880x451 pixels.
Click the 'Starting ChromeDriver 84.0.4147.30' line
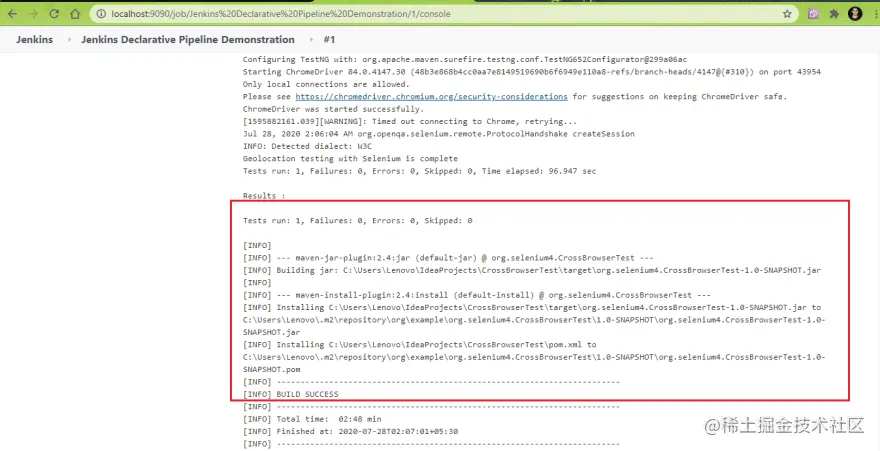[531, 72]
